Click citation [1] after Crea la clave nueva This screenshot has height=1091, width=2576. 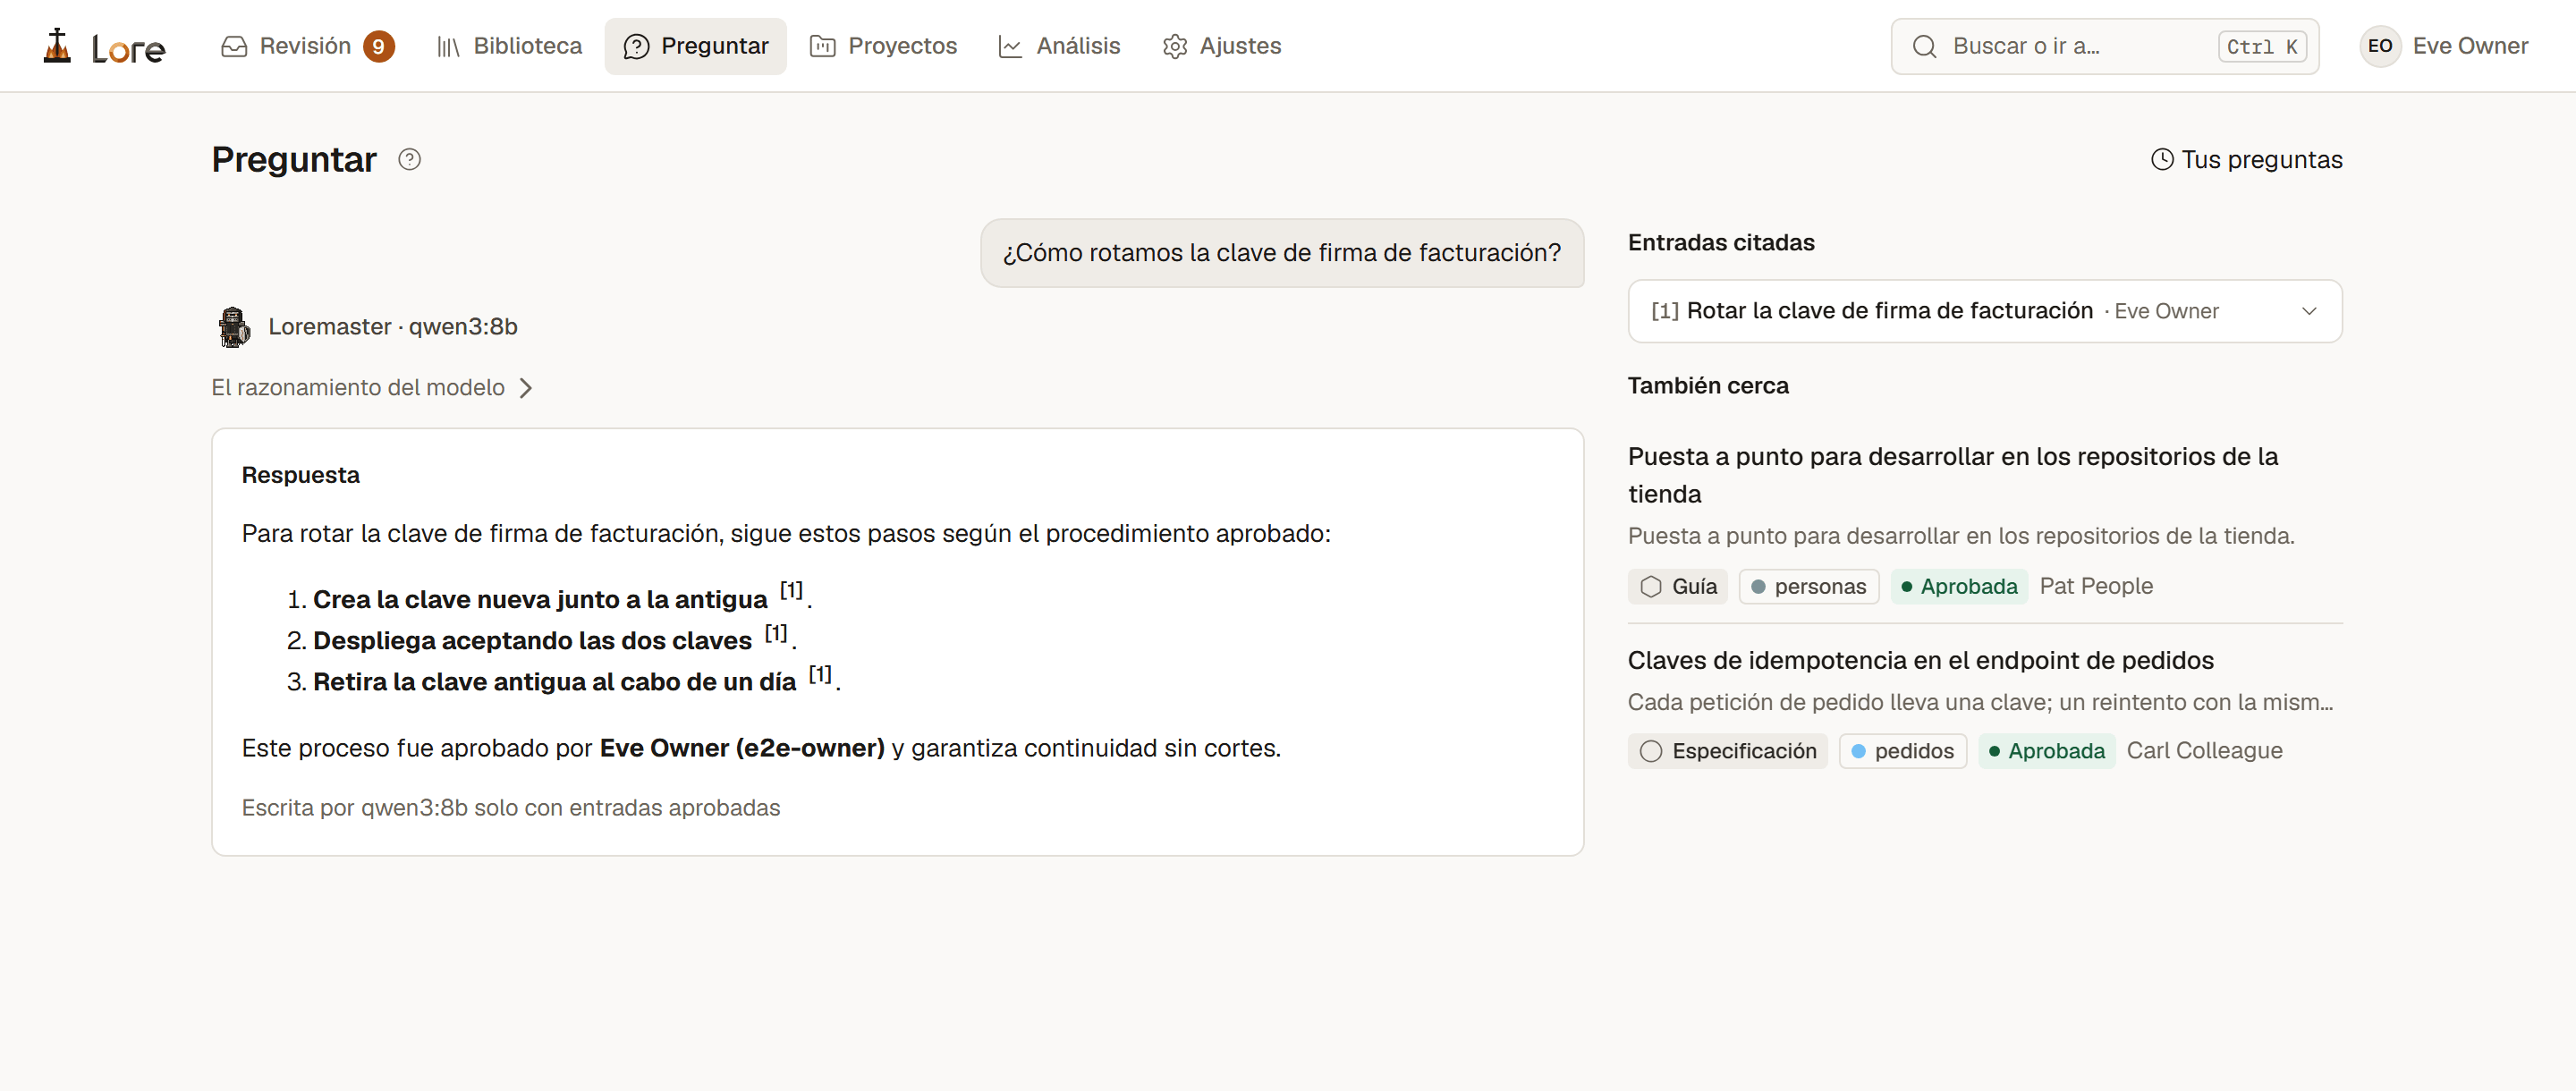point(791,590)
